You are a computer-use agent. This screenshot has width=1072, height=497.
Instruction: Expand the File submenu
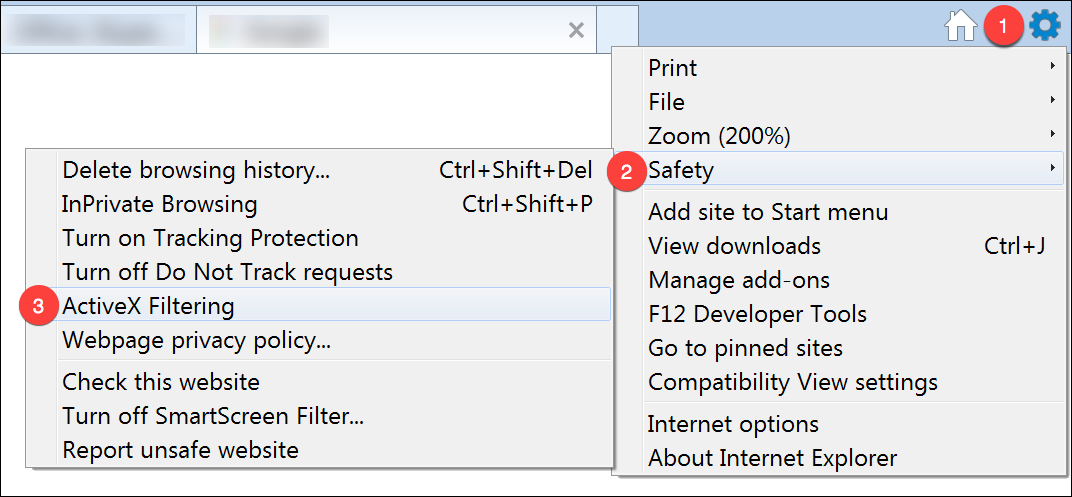[667, 102]
